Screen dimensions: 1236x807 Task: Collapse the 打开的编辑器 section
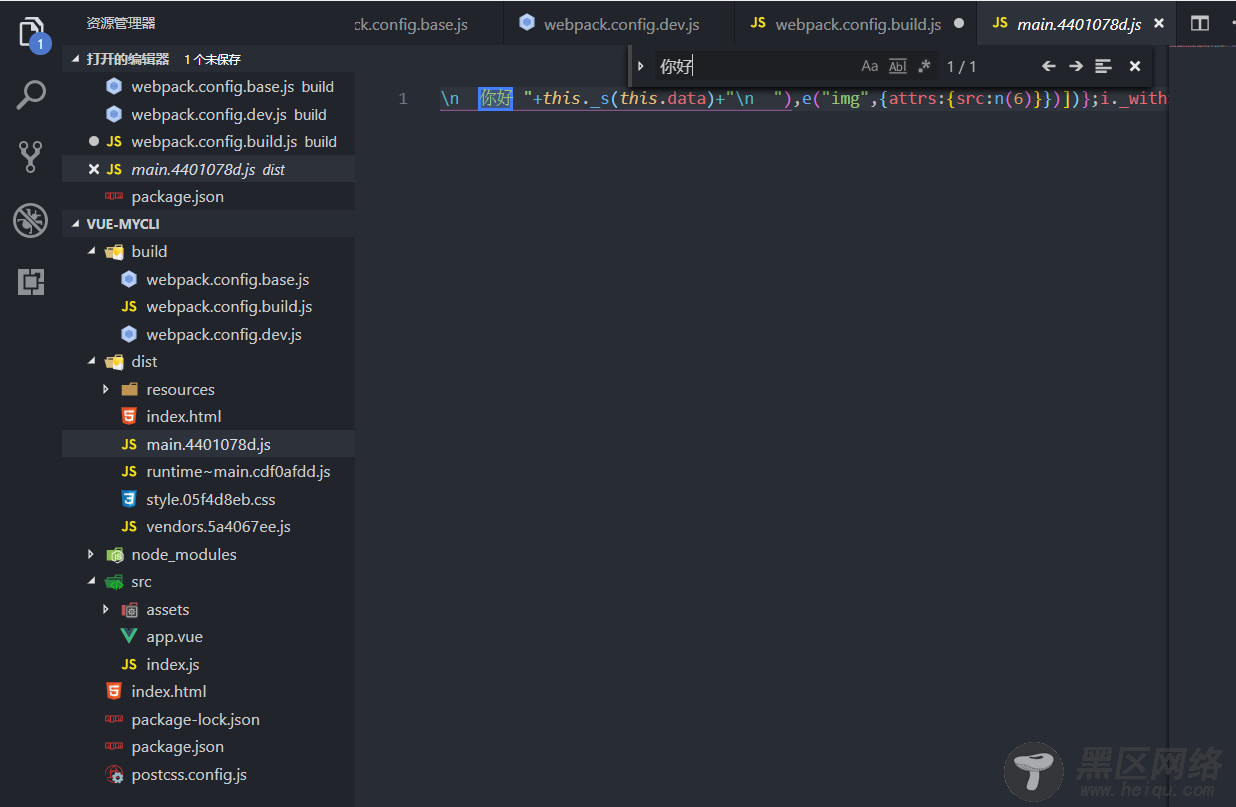(208, 59)
